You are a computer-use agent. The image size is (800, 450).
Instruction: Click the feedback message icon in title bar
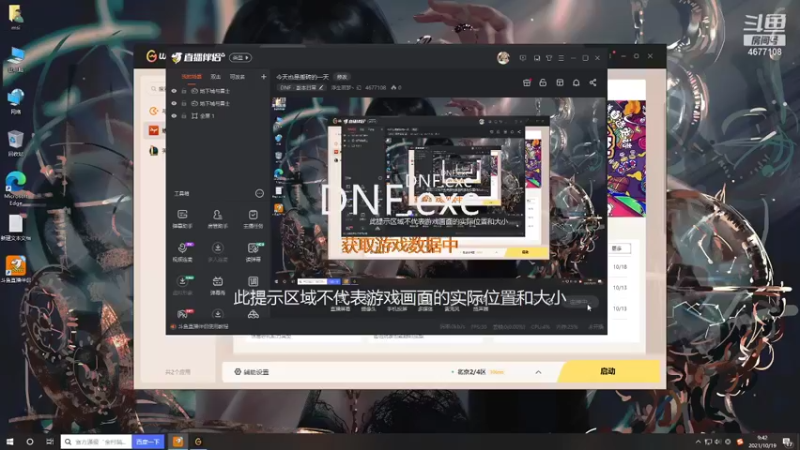point(523,58)
